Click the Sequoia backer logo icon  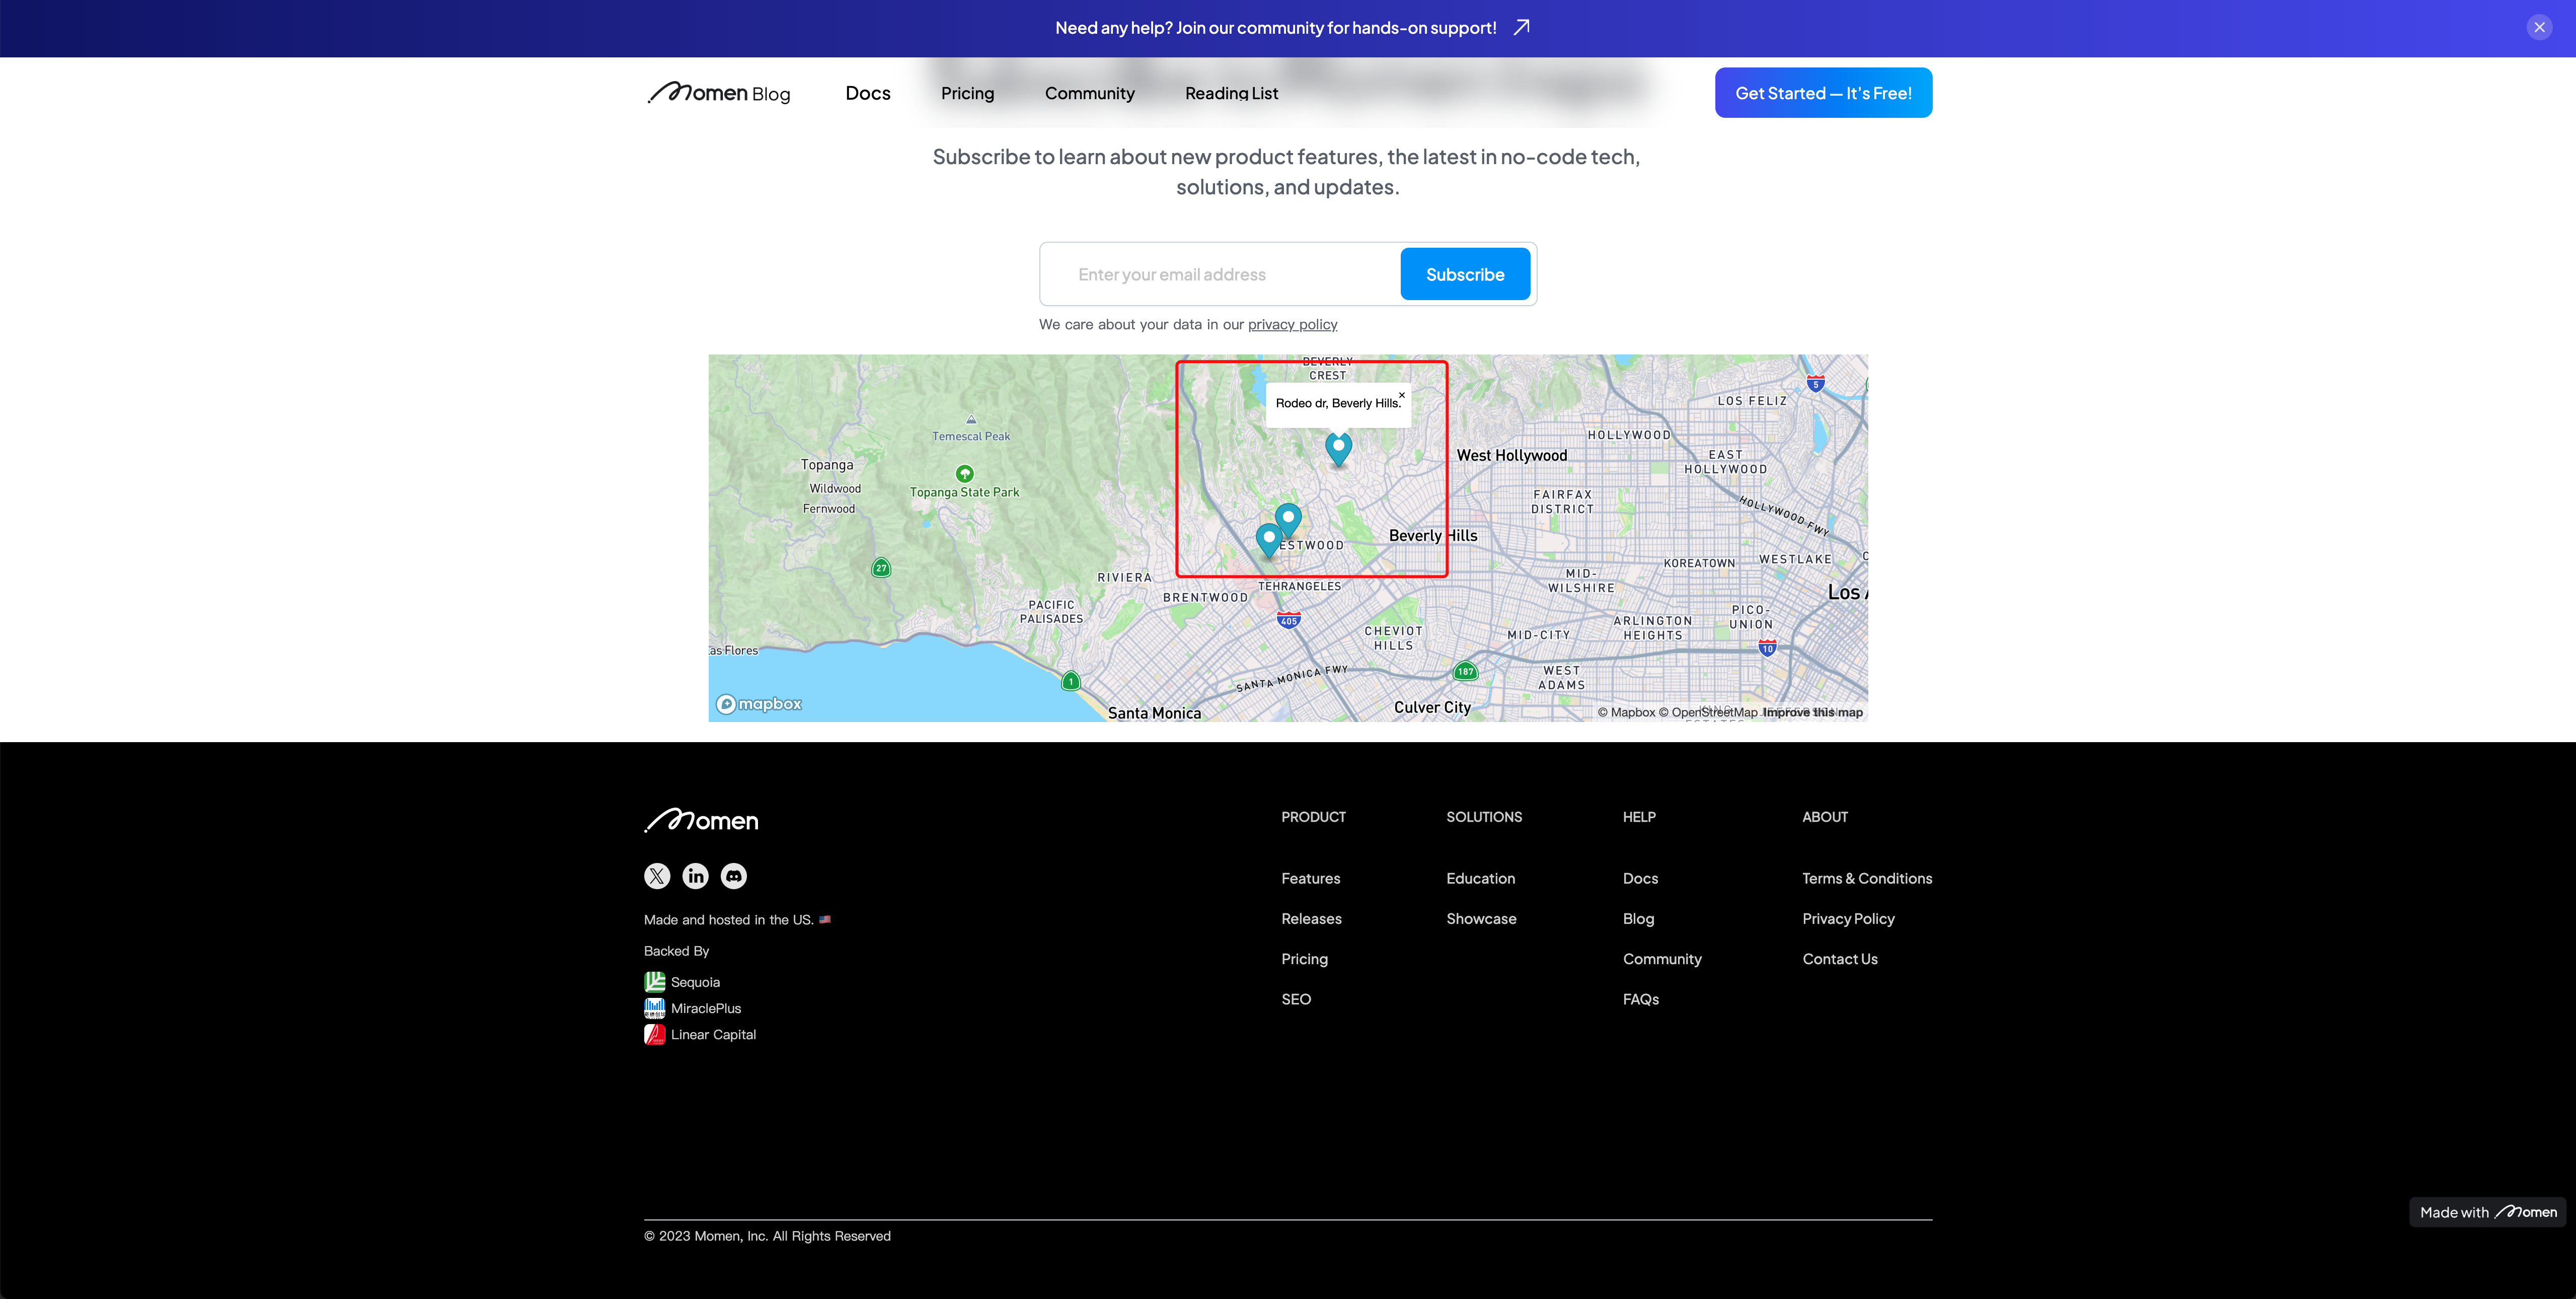coord(654,982)
